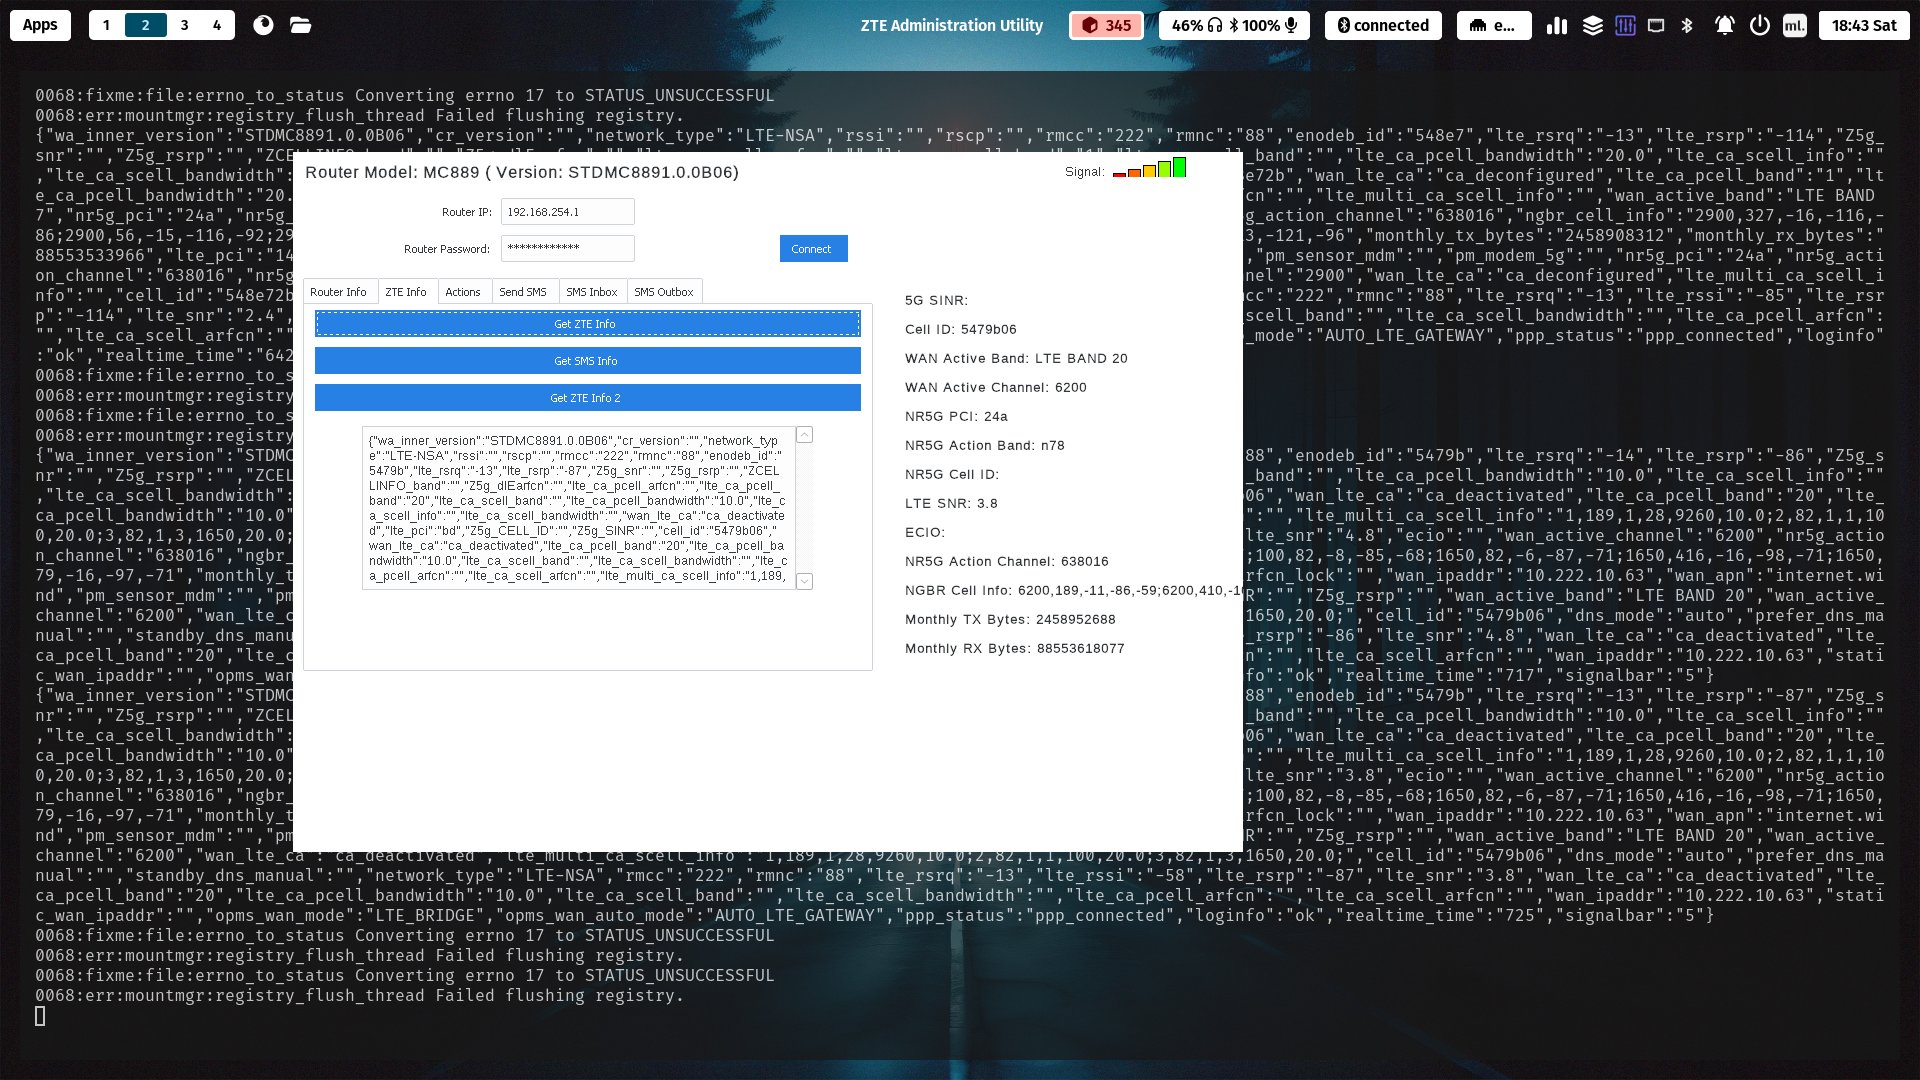Open the Send SMS tab
This screenshot has height=1080, width=1920.
(522, 292)
